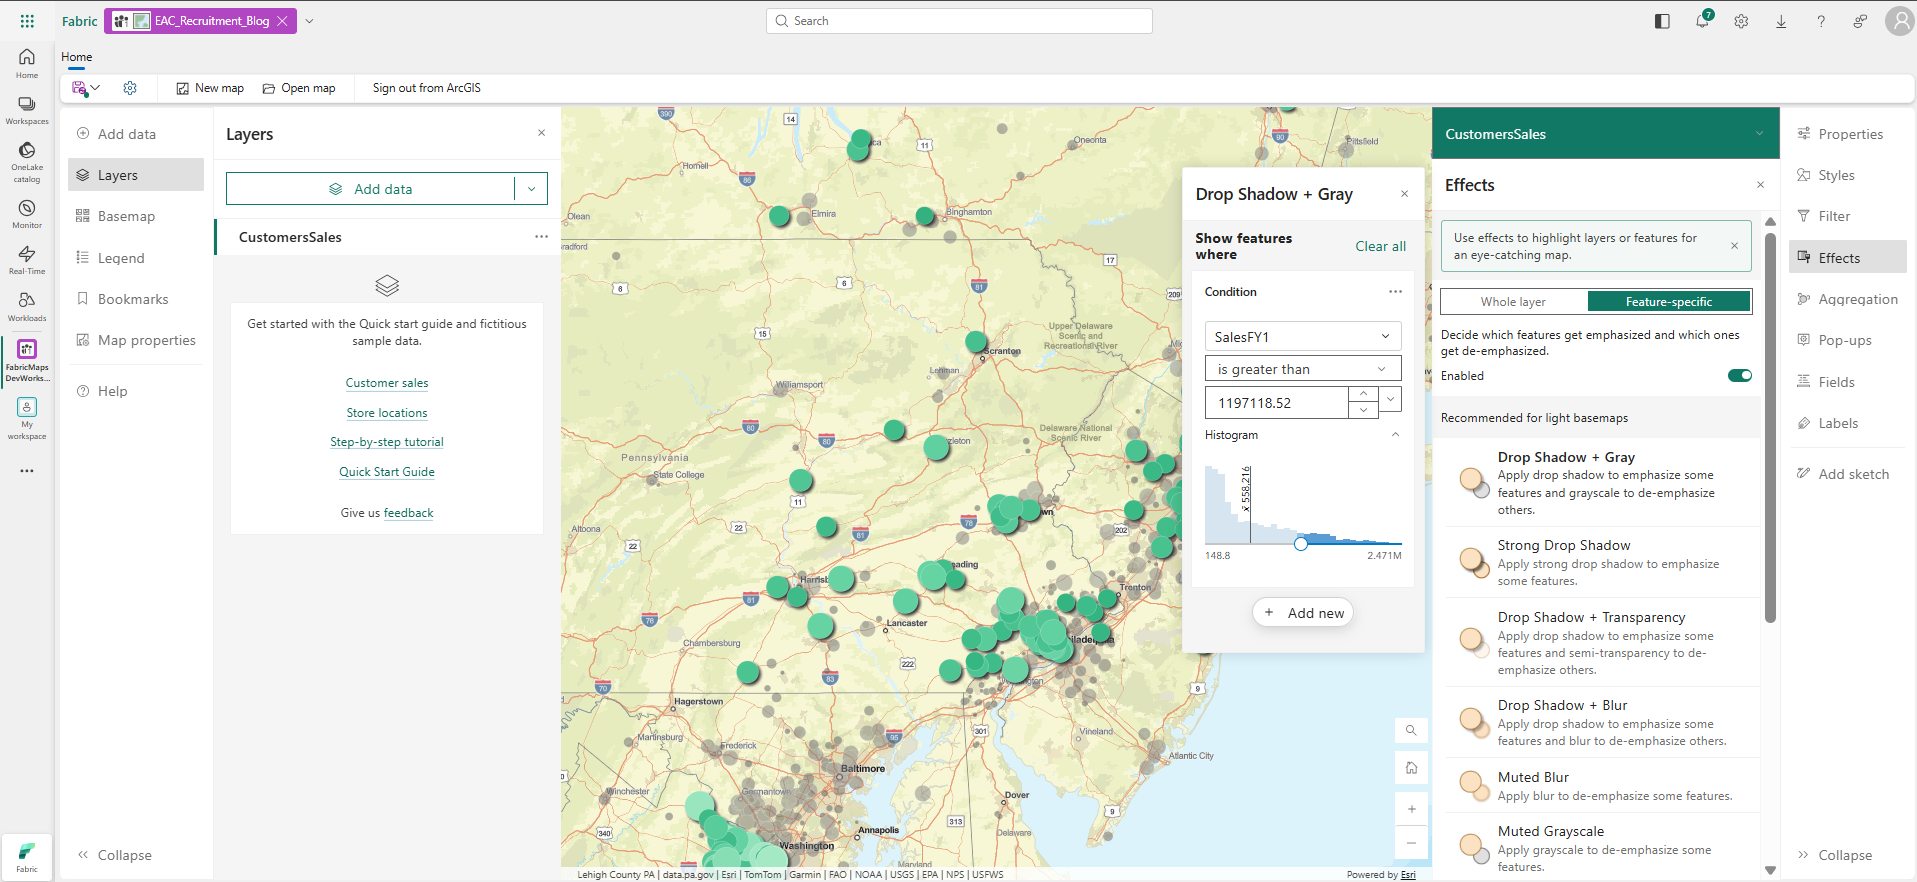
Task: Open Fabric settings gear in header
Action: click(x=1741, y=21)
